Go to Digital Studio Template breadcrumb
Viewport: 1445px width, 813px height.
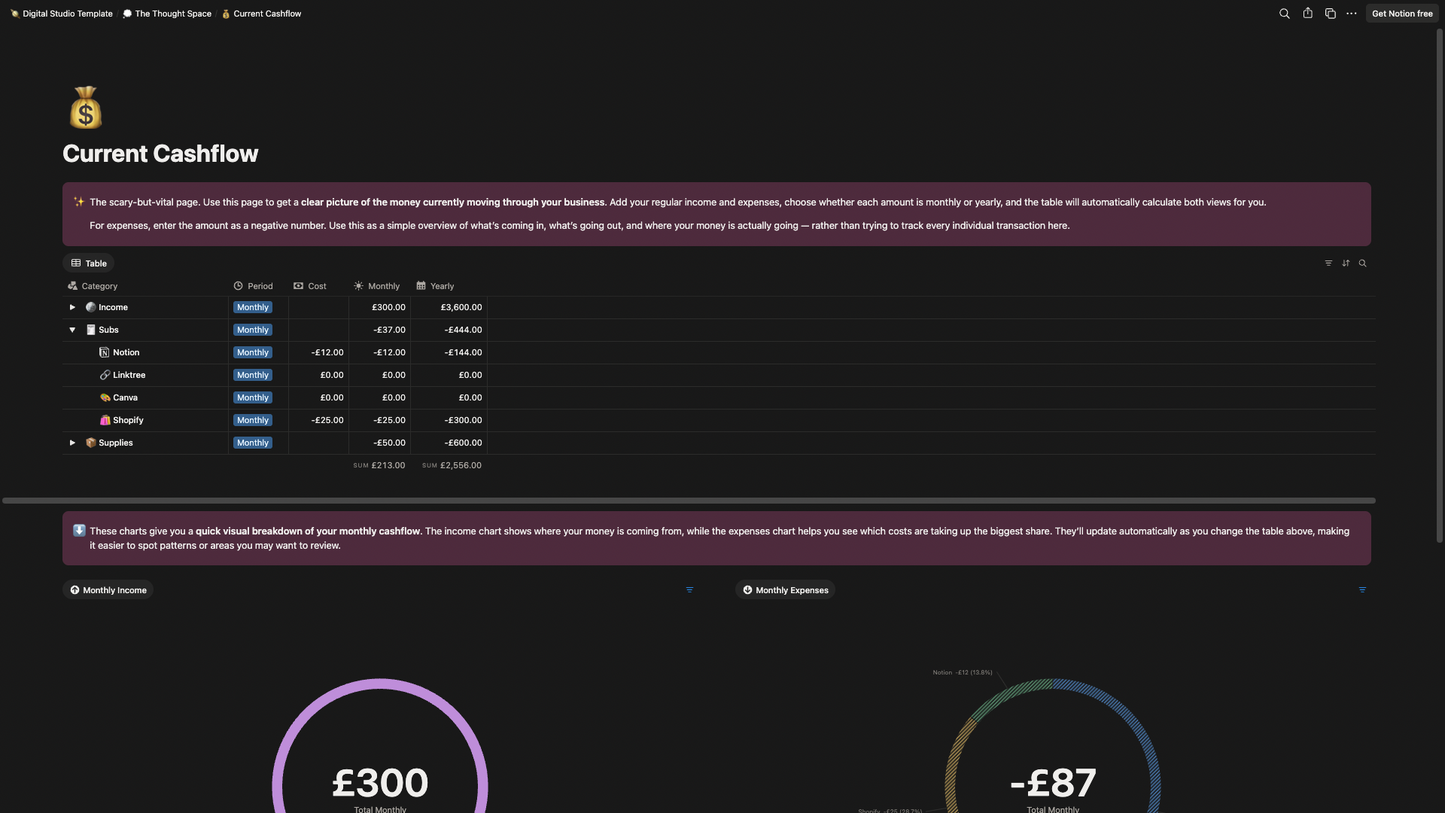(61, 14)
